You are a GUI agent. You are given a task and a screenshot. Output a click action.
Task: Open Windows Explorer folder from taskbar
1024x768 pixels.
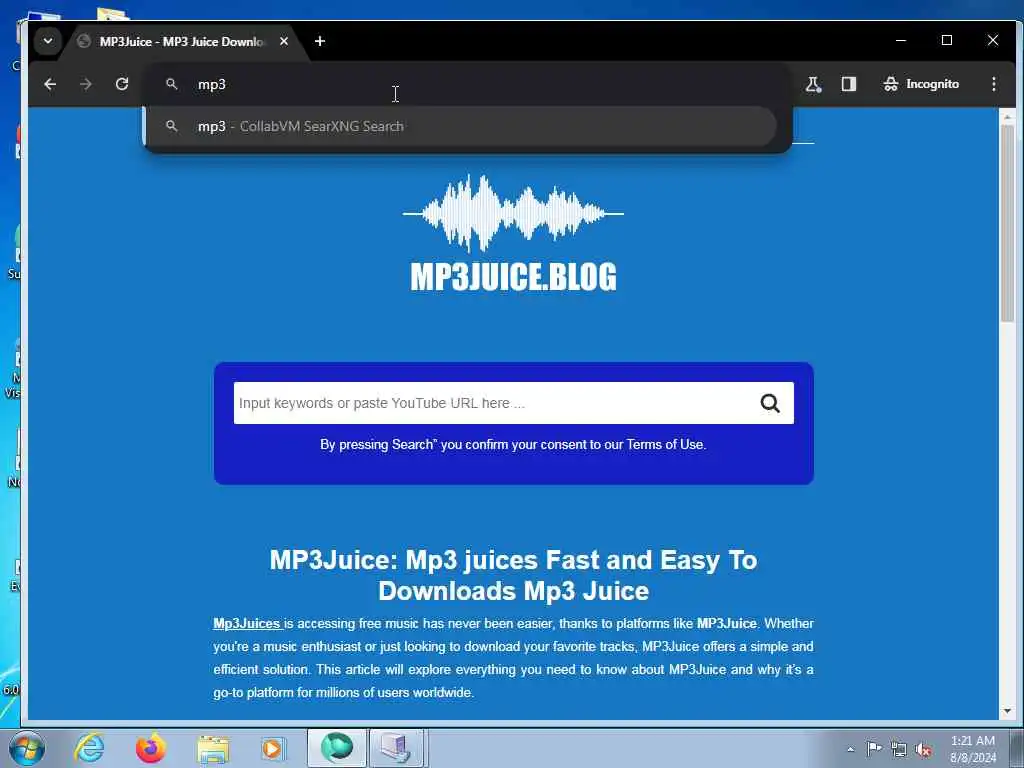click(x=213, y=748)
